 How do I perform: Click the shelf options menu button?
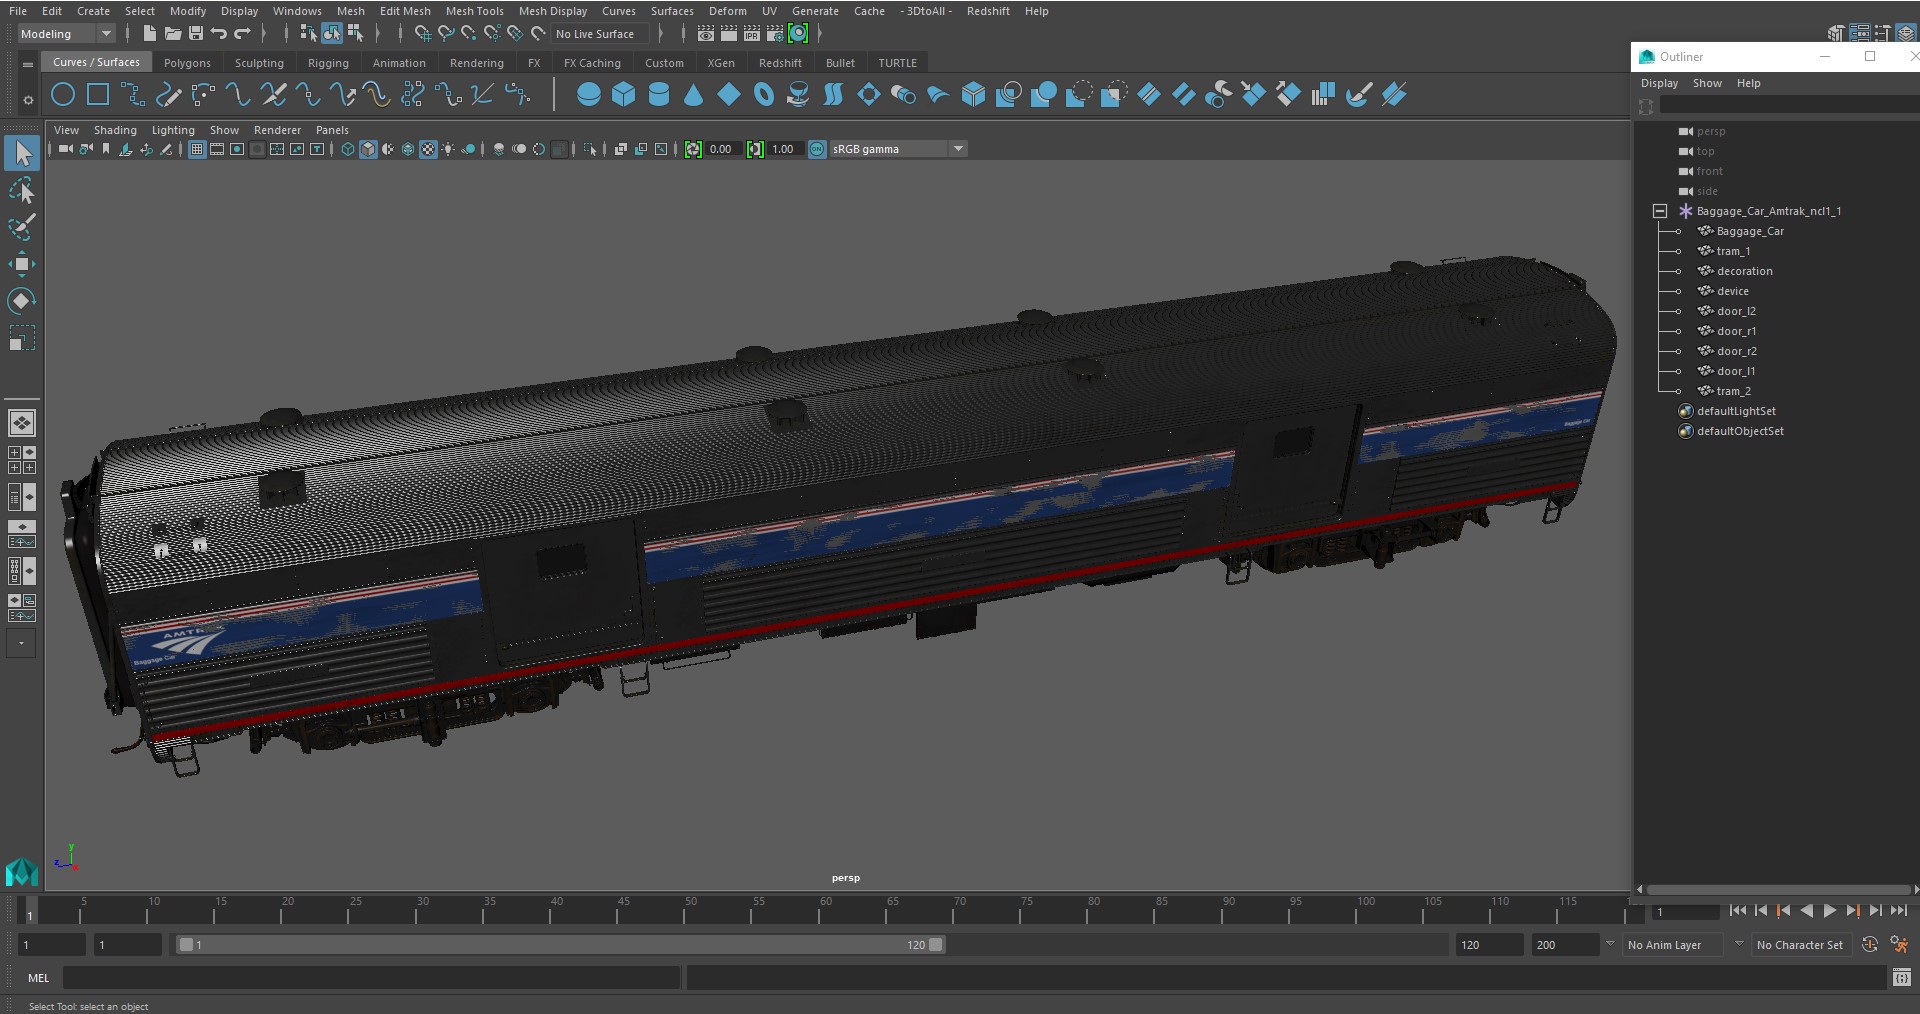[28, 63]
